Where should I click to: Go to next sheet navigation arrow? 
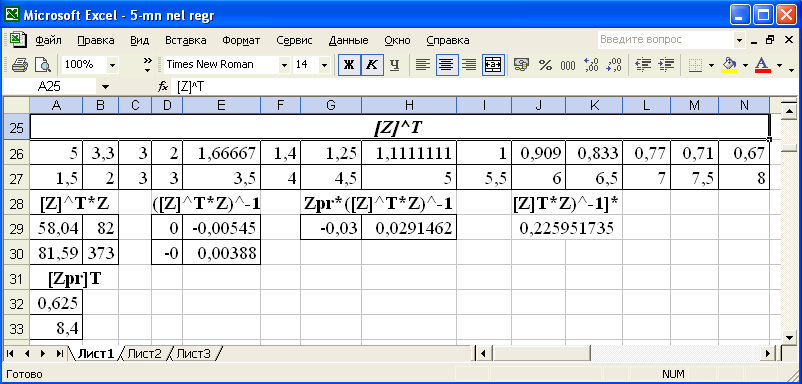pyautogui.click(x=42, y=353)
